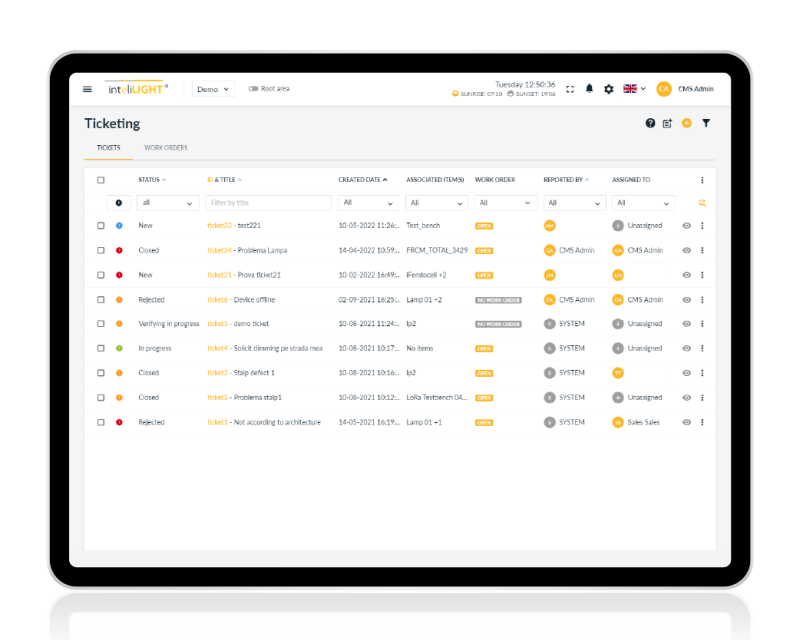Click the new item icon next to help
800x640 pixels.
(667, 123)
